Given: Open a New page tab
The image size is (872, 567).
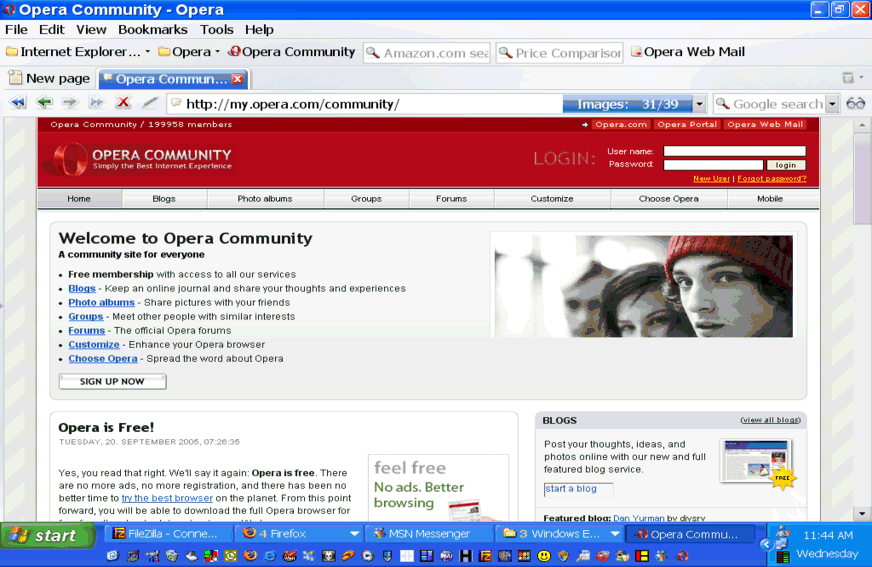Looking at the screenshot, I should tap(49, 78).
